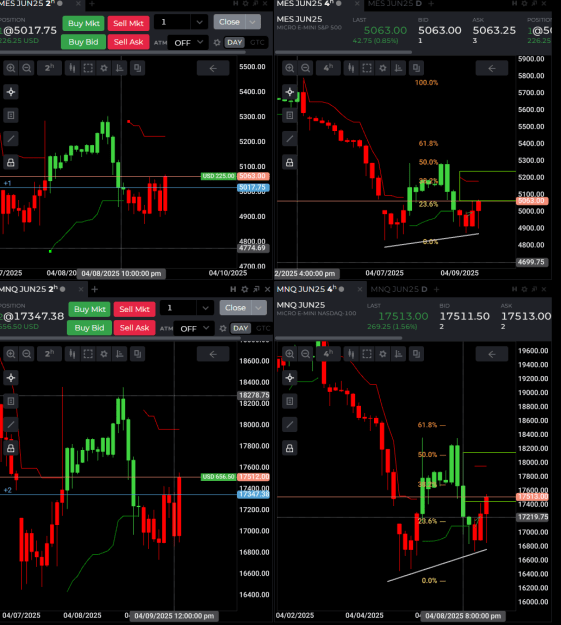Click the back arrow on MNQ 4h chart

click(x=492, y=354)
